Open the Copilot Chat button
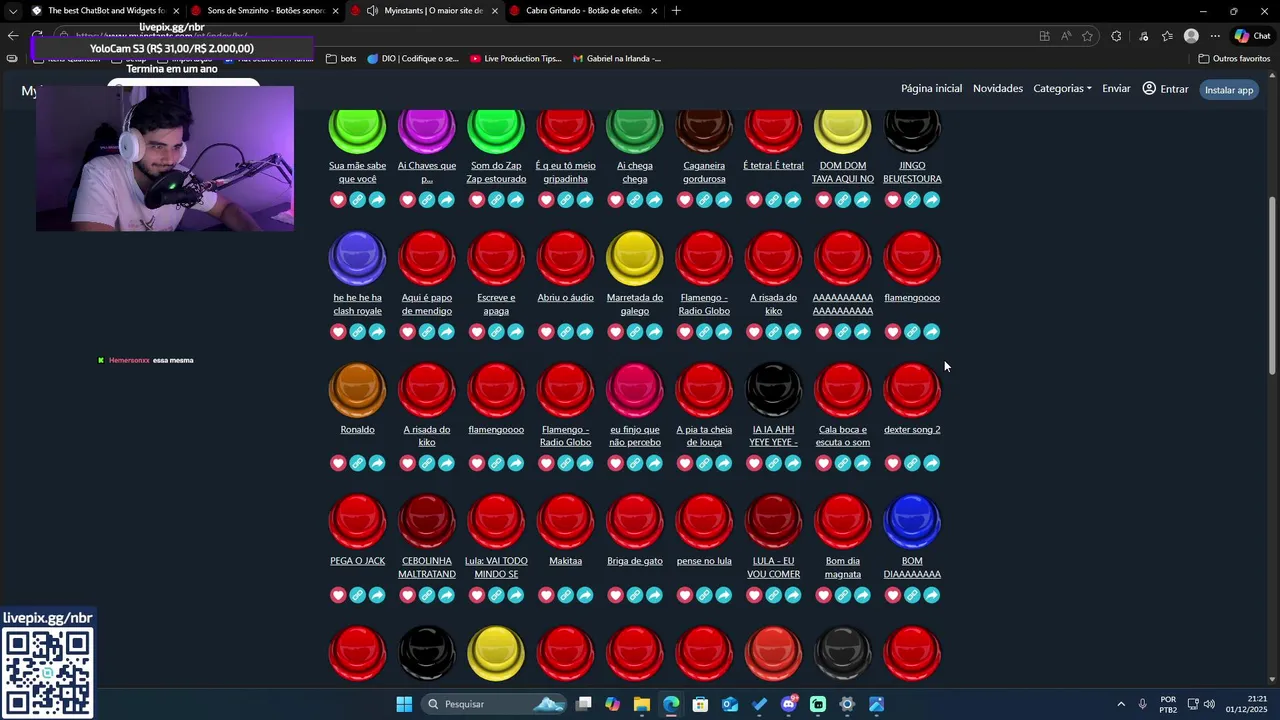 click(x=1252, y=36)
